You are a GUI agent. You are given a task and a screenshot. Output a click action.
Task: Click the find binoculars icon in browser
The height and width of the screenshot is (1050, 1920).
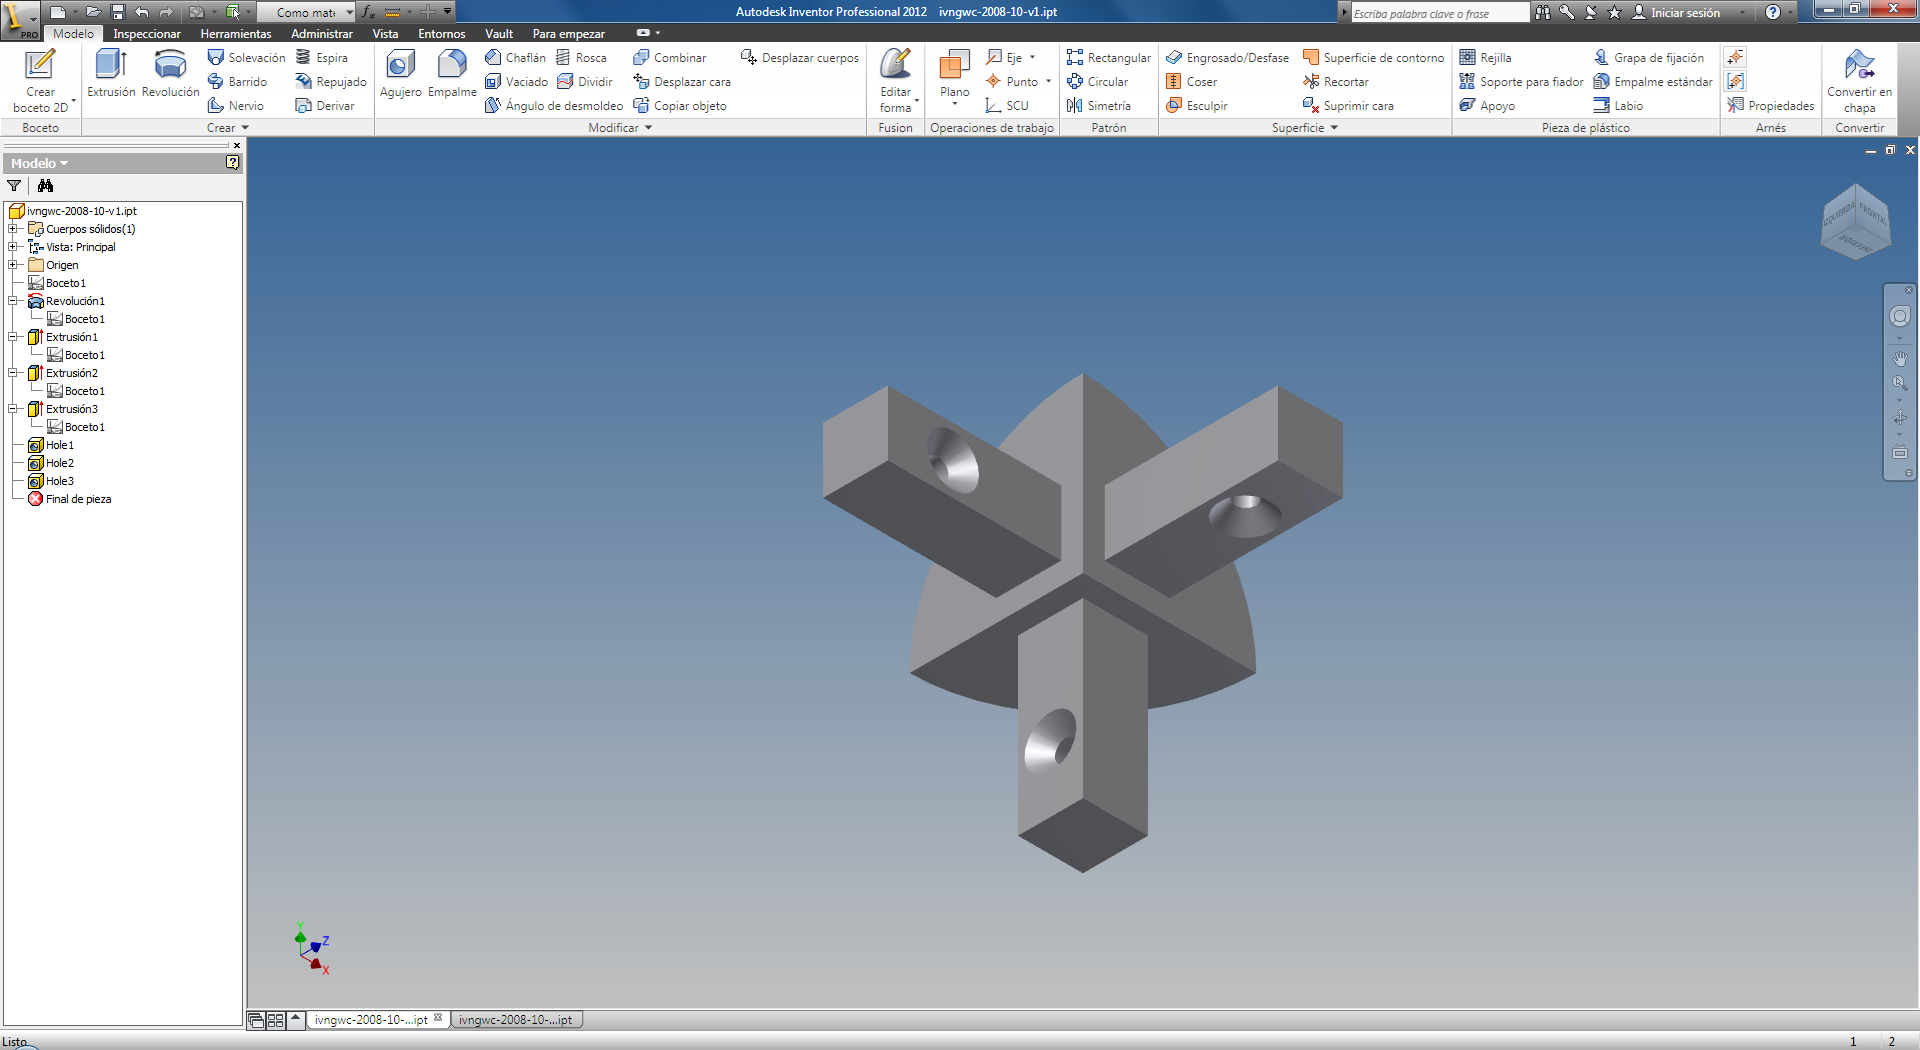click(45, 185)
